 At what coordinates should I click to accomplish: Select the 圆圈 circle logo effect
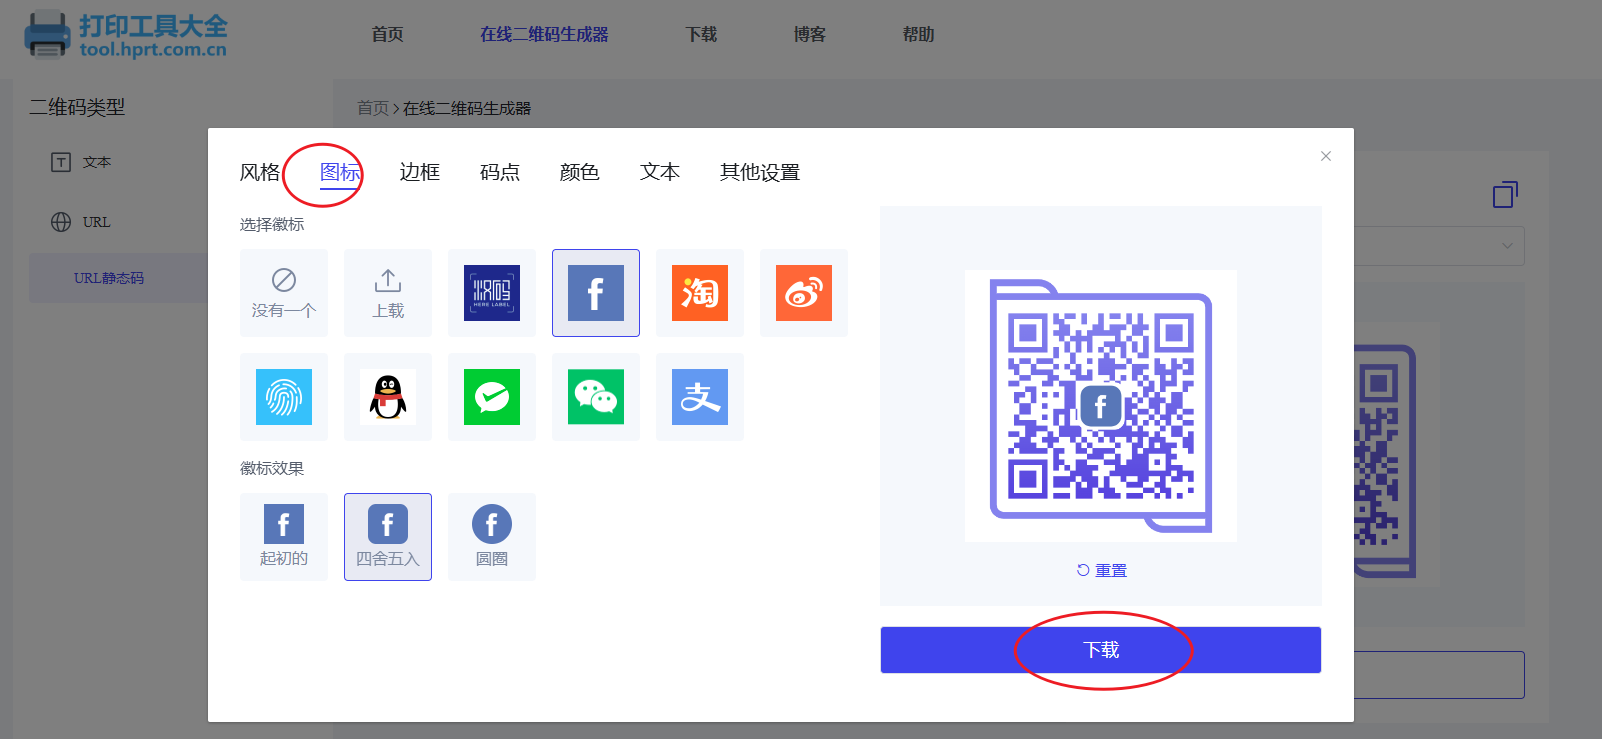click(x=492, y=537)
